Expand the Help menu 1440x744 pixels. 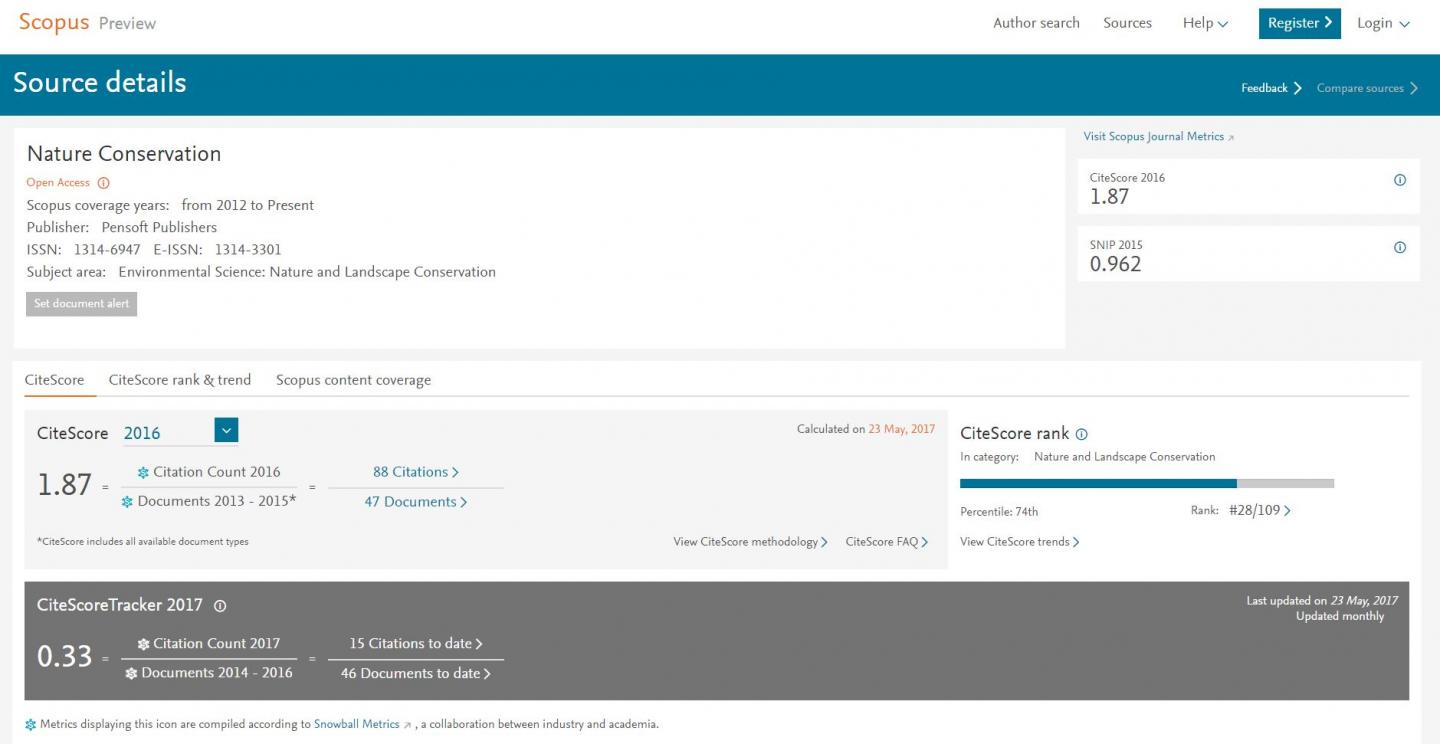1204,23
